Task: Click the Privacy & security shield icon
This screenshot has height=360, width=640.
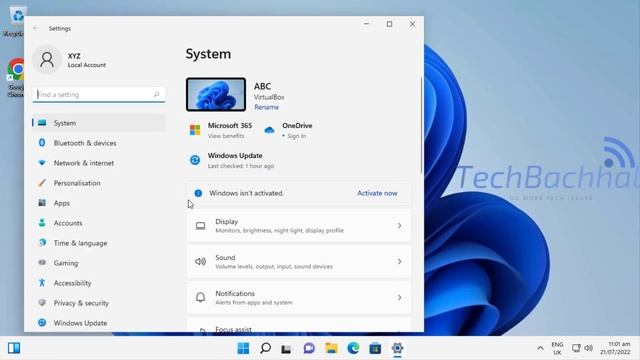Action: click(x=42, y=302)
